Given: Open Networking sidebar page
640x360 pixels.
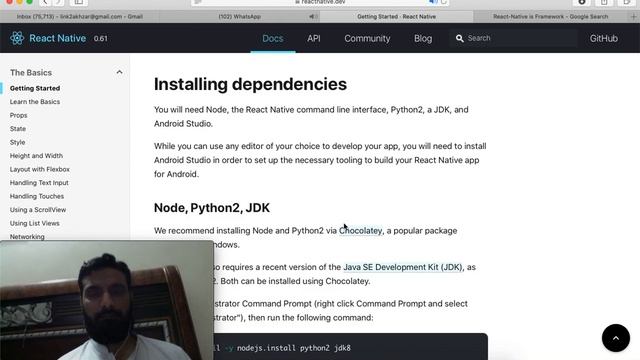Looking at the screenshot, I should pos(27,236).
